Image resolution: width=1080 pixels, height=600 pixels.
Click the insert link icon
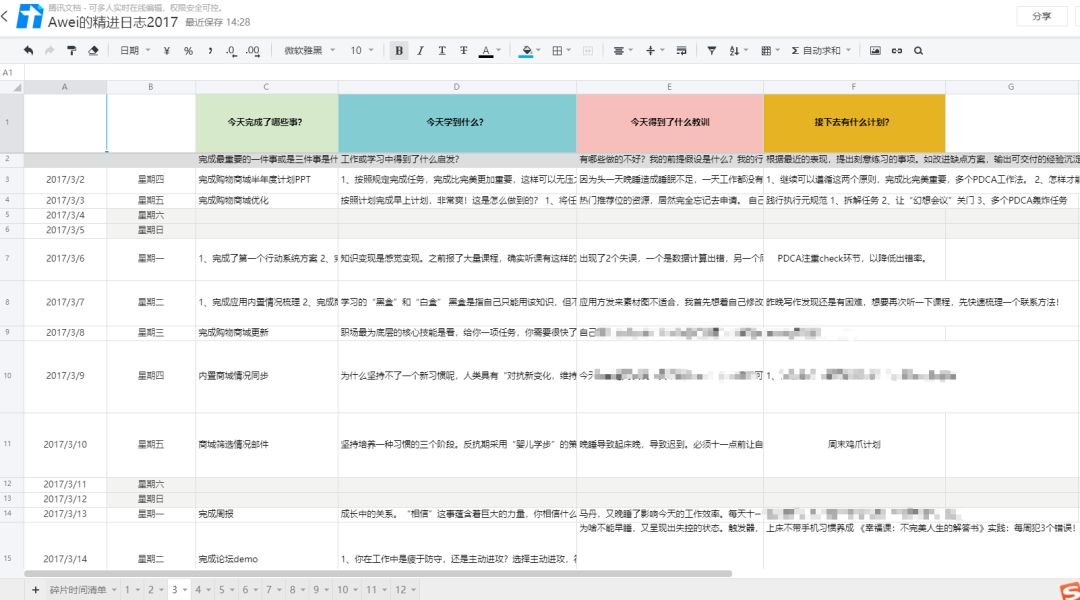(897, 51)
